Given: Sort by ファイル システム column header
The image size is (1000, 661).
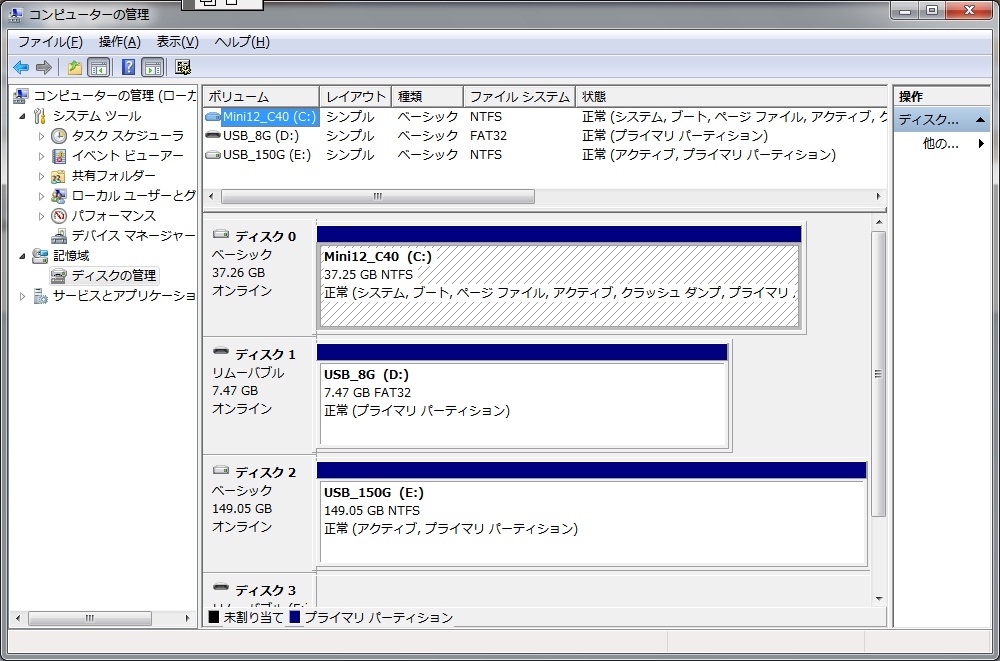Looking at the screenshot, I should (x=519, y=97).
